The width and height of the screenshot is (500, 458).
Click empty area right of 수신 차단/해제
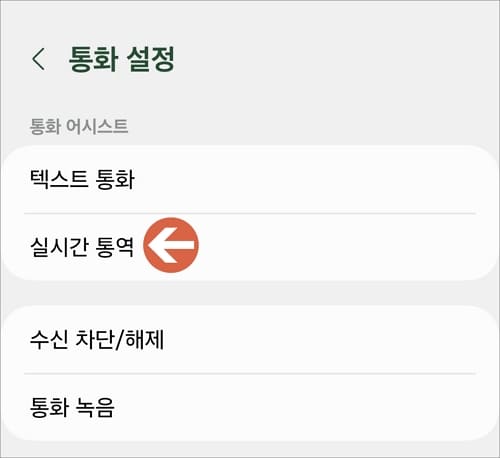point(330,340)
